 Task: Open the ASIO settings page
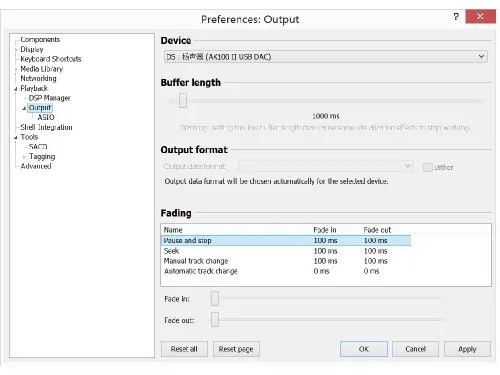[46, 117]
